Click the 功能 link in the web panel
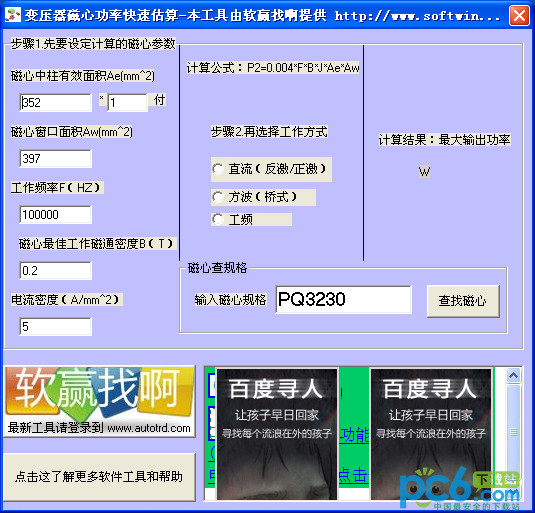This screenshot has width=535, height=513. (354, 435)
